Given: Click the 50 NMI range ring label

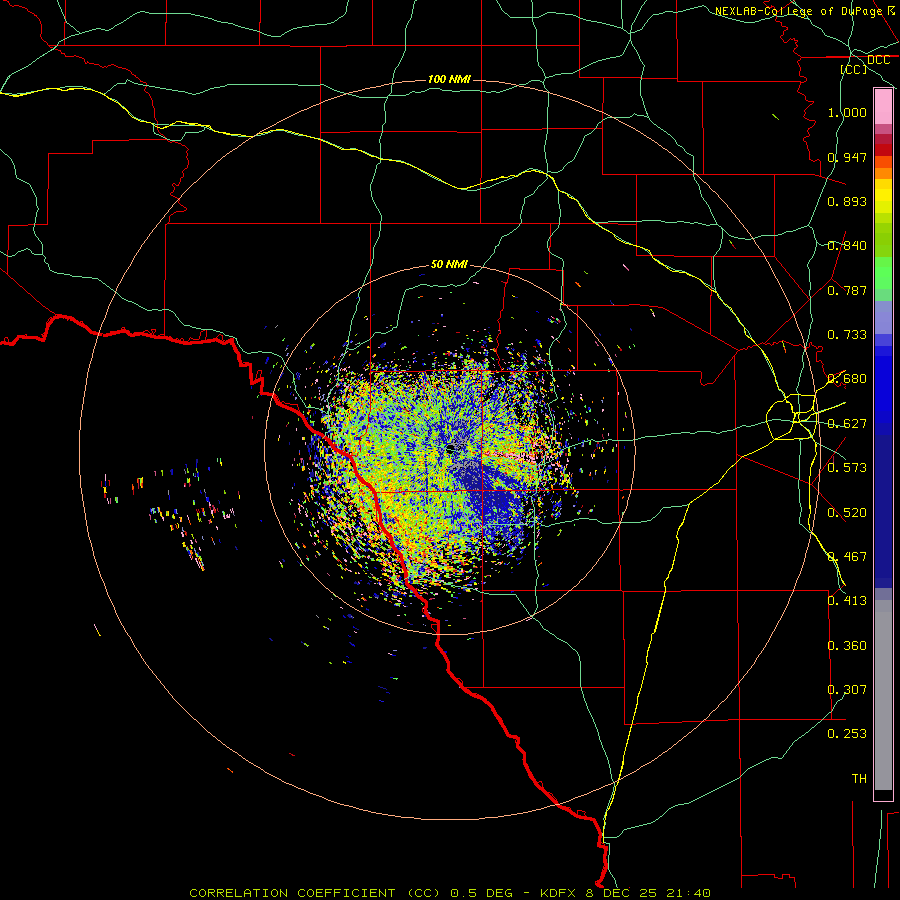Looking at the screenshot, I should click(449, 264).
